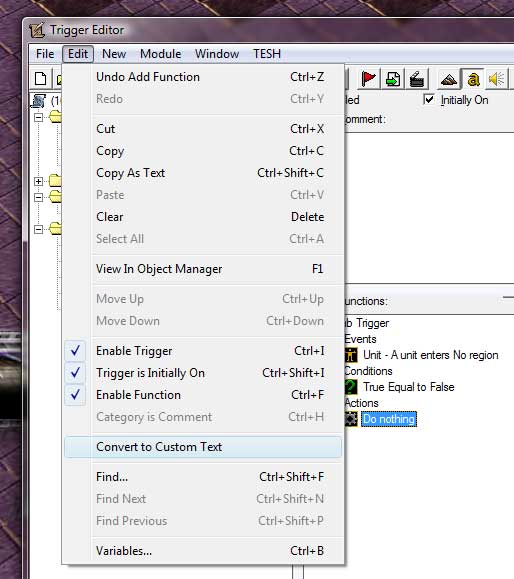This screenshot has height=579, width=514.
Task: Toggle Trigger is Initially On menu entry
Action: point(202,373)
